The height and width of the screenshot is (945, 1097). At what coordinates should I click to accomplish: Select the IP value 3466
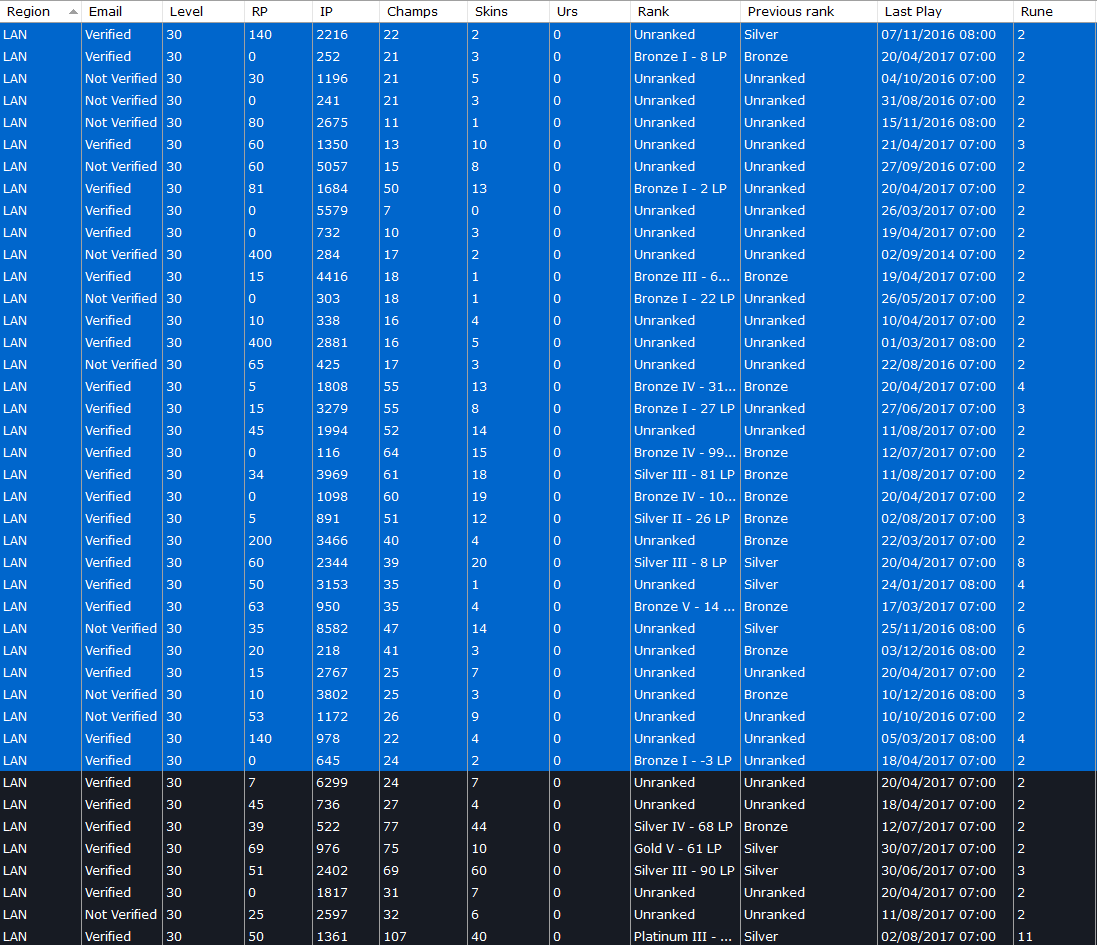(332, 541)
